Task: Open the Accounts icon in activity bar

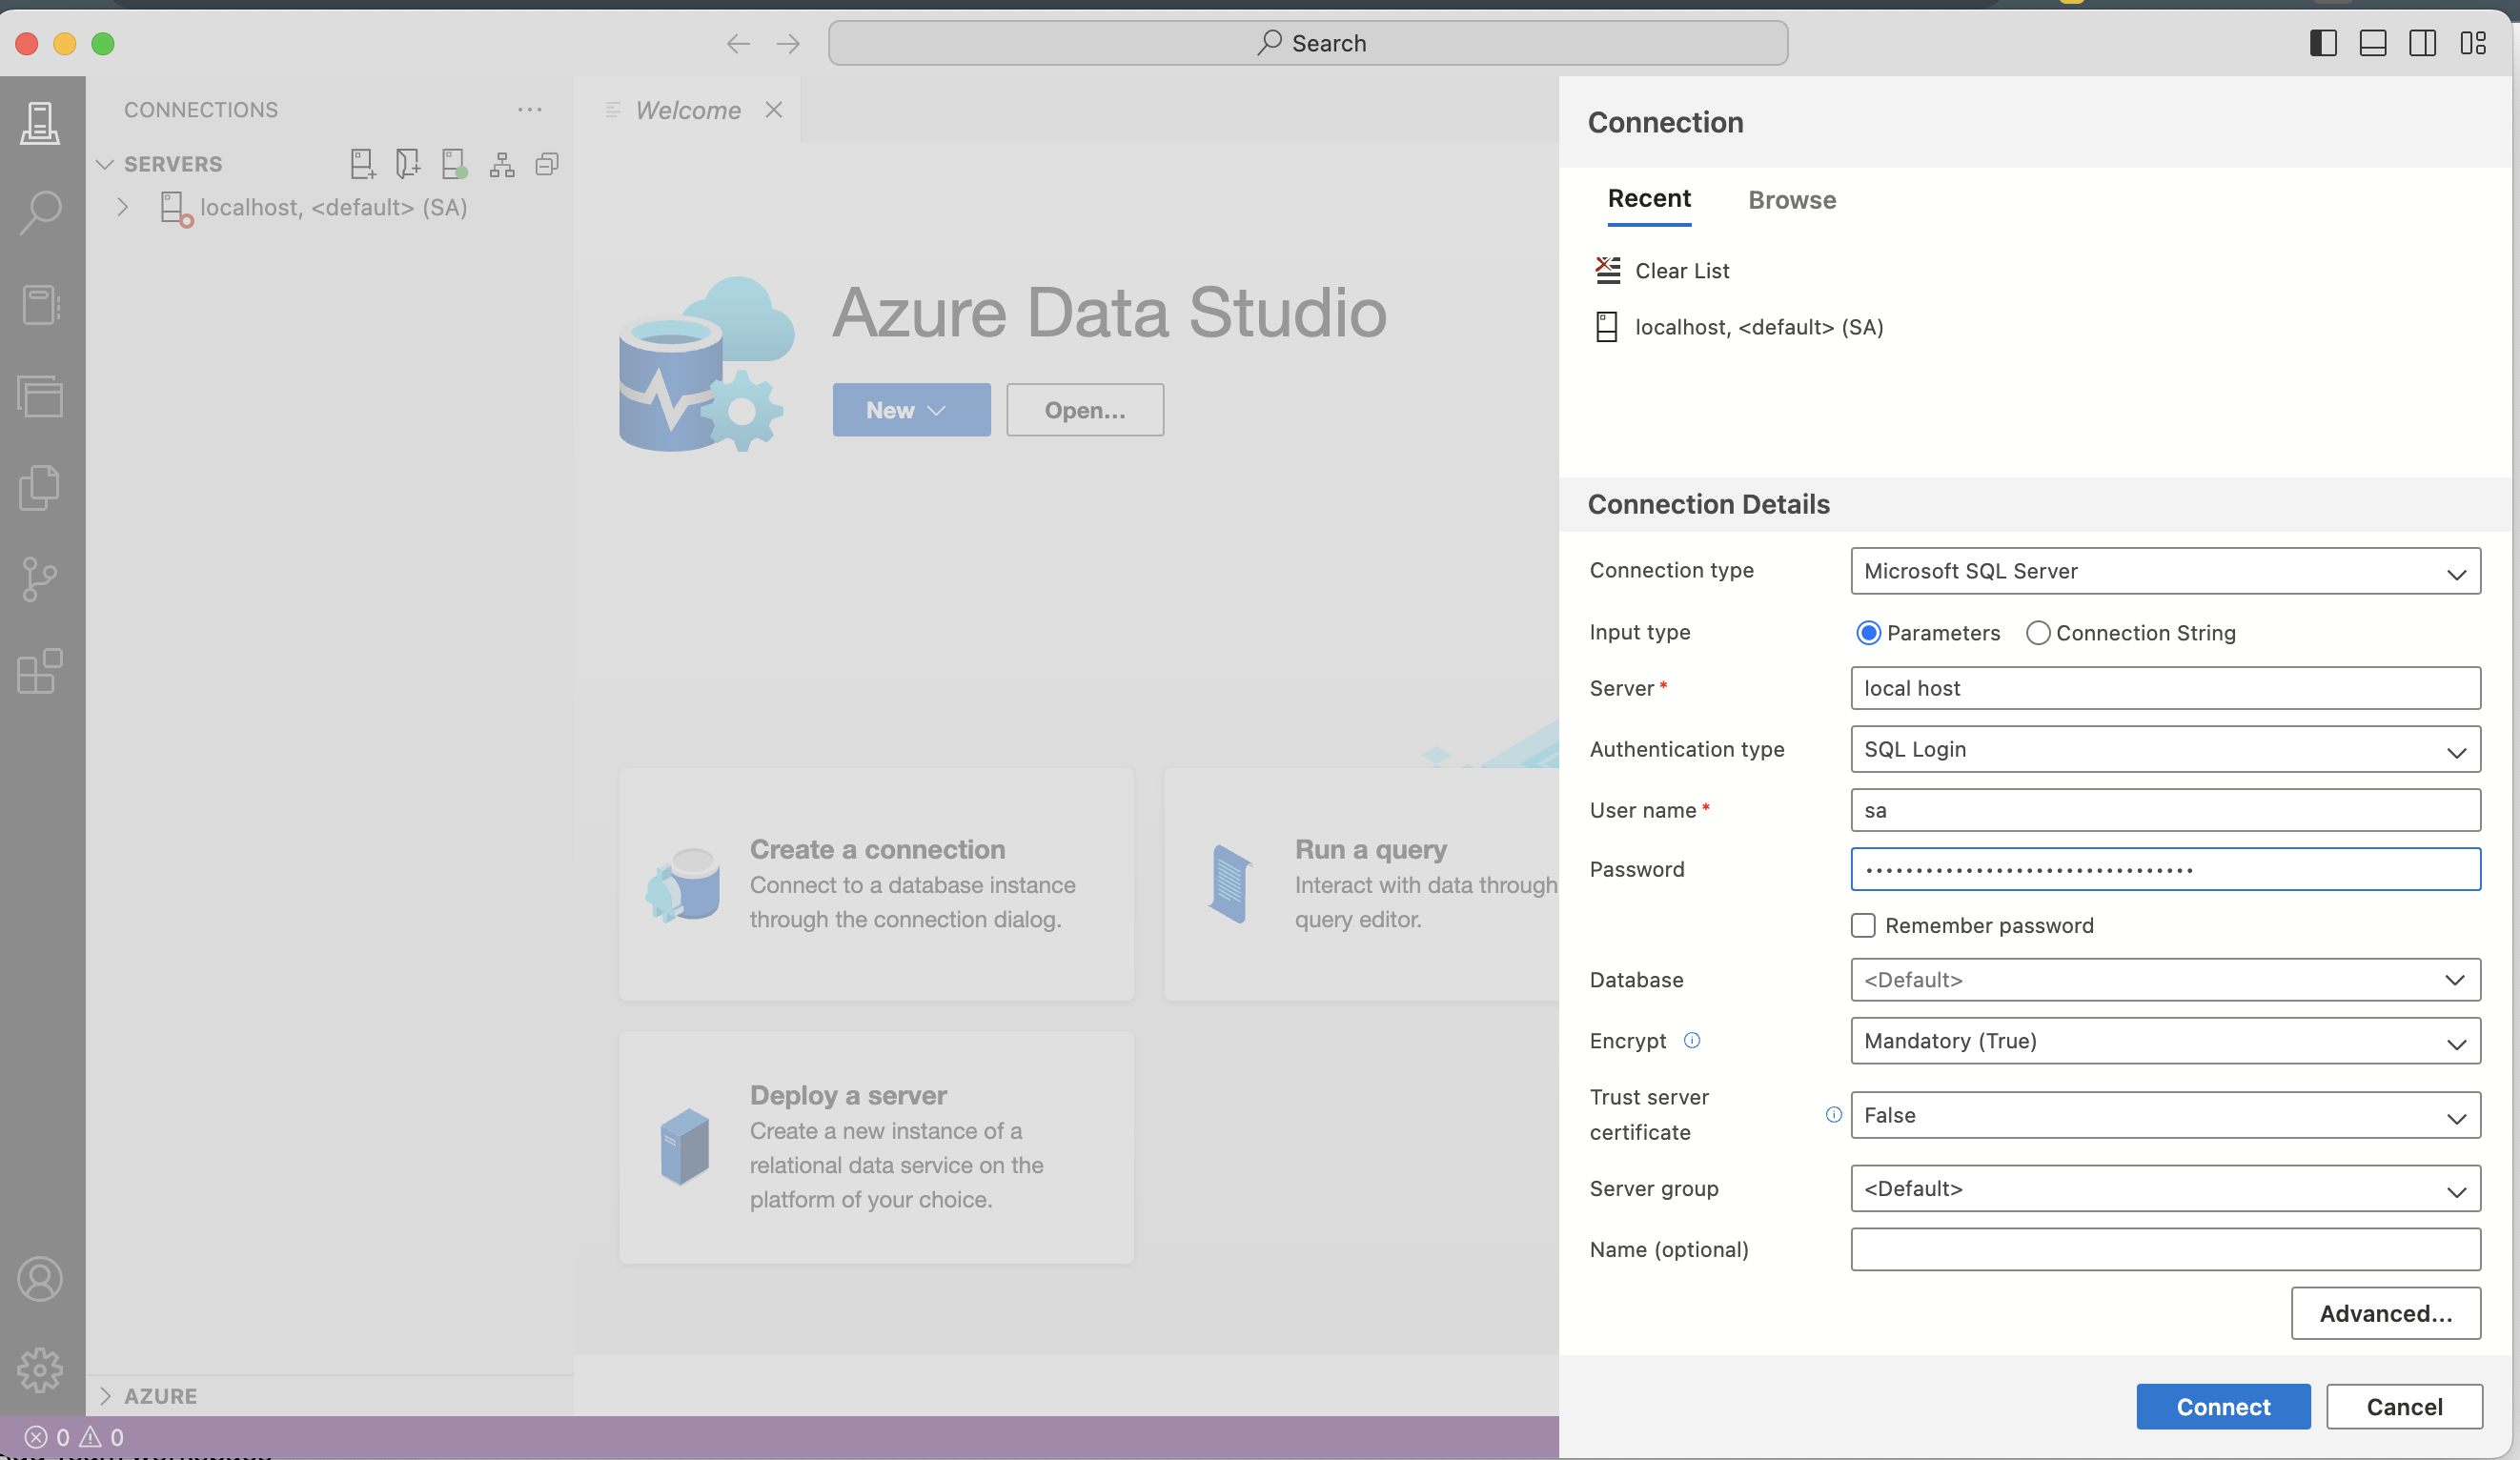Action: tap(40, 1279)
